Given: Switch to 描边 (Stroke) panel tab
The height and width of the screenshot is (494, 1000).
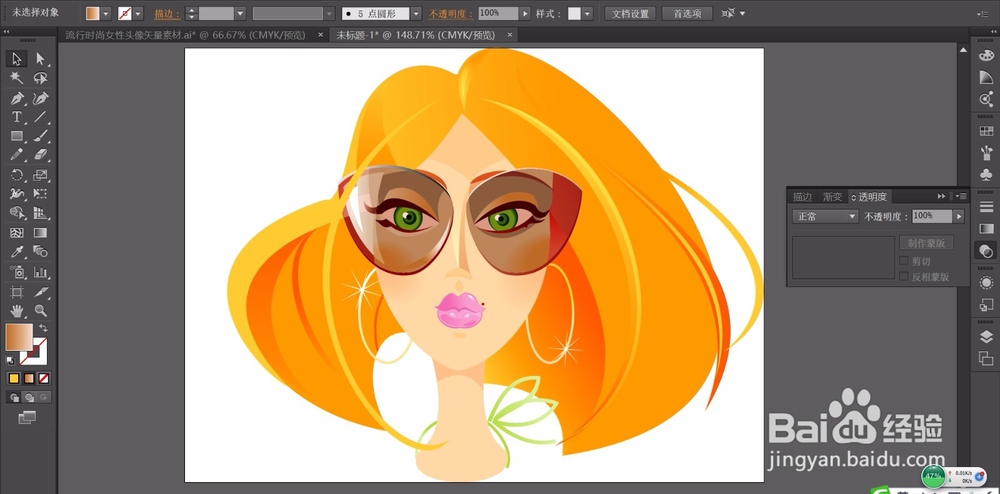Looking at the screenshot, I should (802, 197).
